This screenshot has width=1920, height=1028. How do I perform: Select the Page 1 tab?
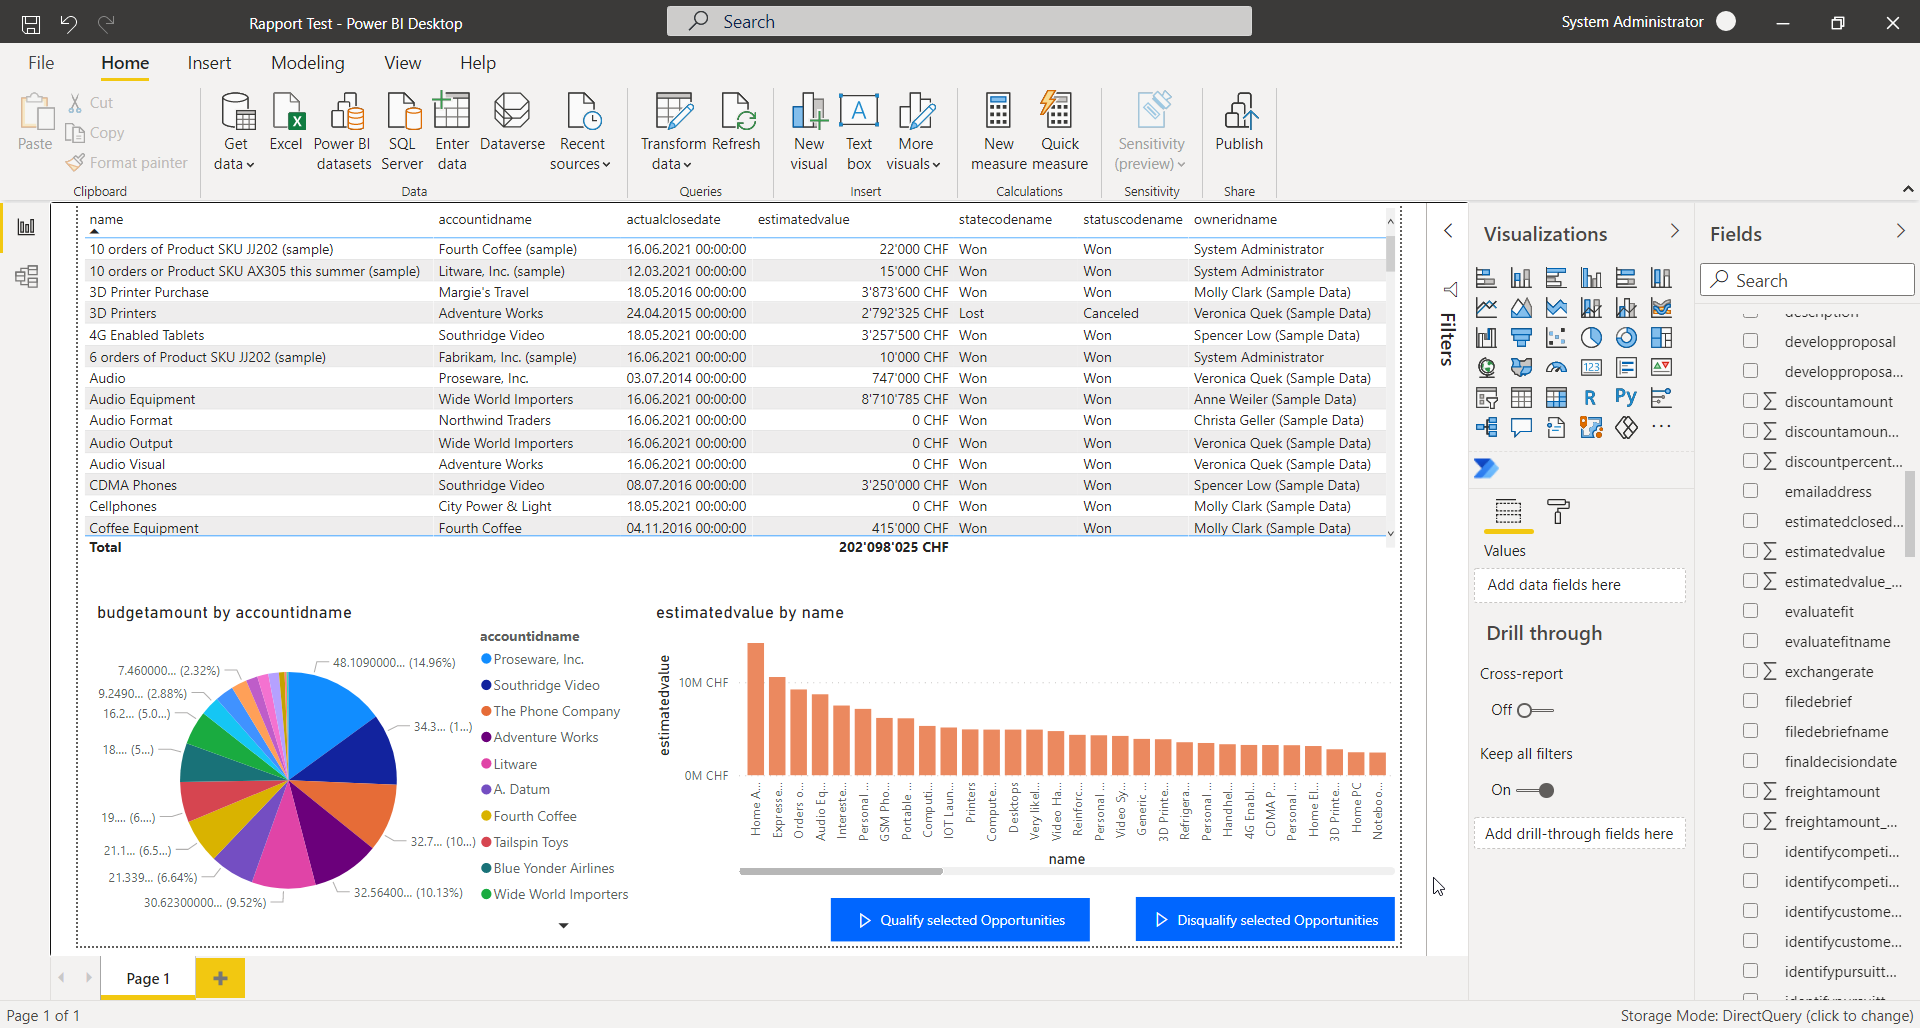[148, 978]
